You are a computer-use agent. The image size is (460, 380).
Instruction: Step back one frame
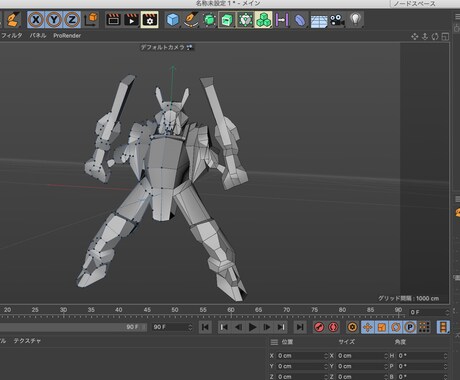238,327
